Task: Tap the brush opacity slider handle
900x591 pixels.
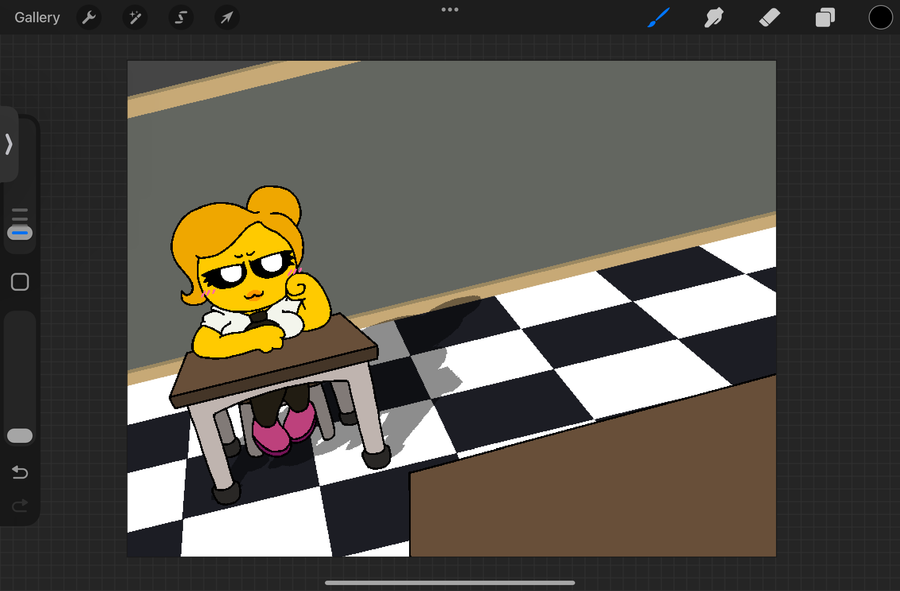Action: (x=20, y=436)
